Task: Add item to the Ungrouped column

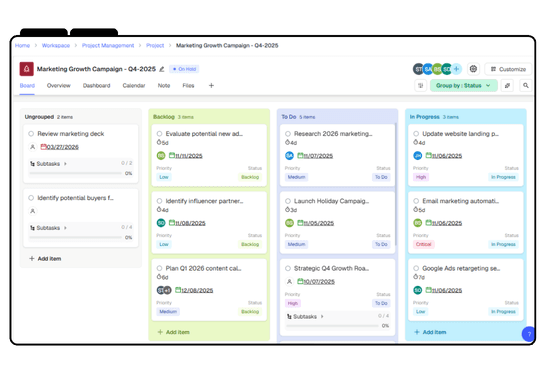Action: tap(45, 259)
